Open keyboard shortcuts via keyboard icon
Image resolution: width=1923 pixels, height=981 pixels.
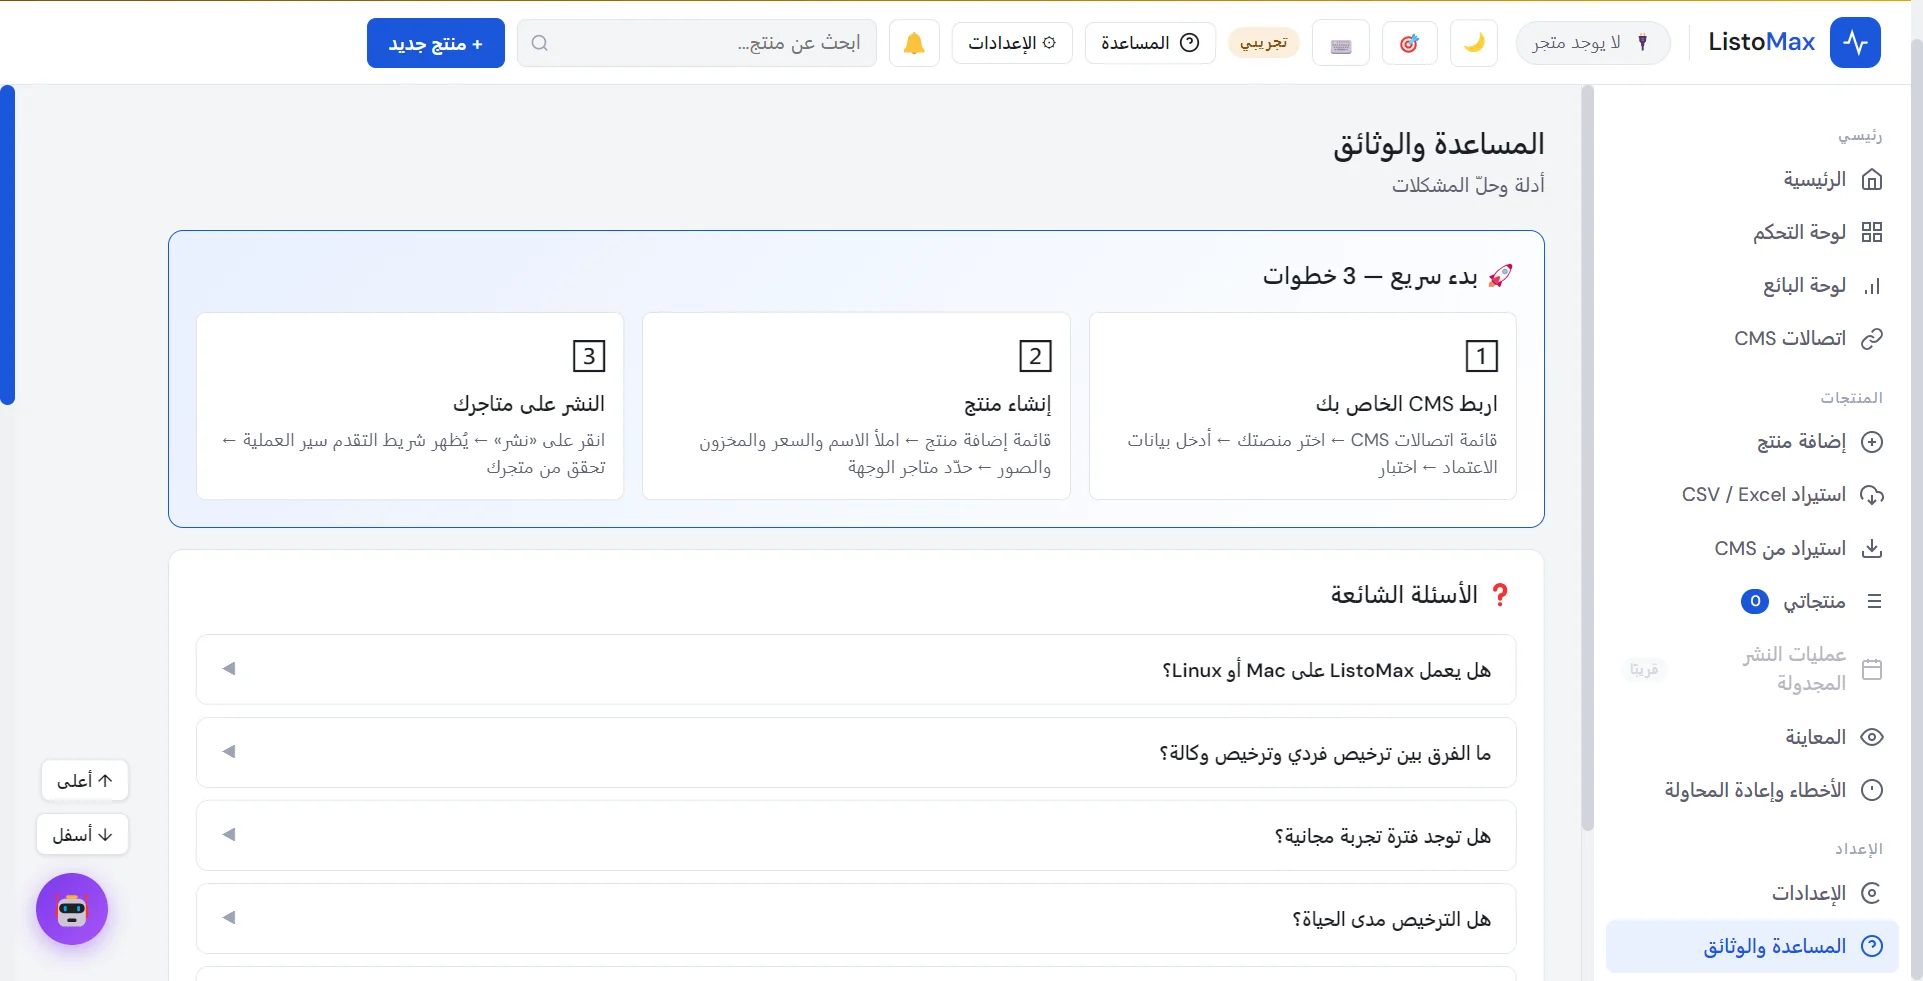1341,43
